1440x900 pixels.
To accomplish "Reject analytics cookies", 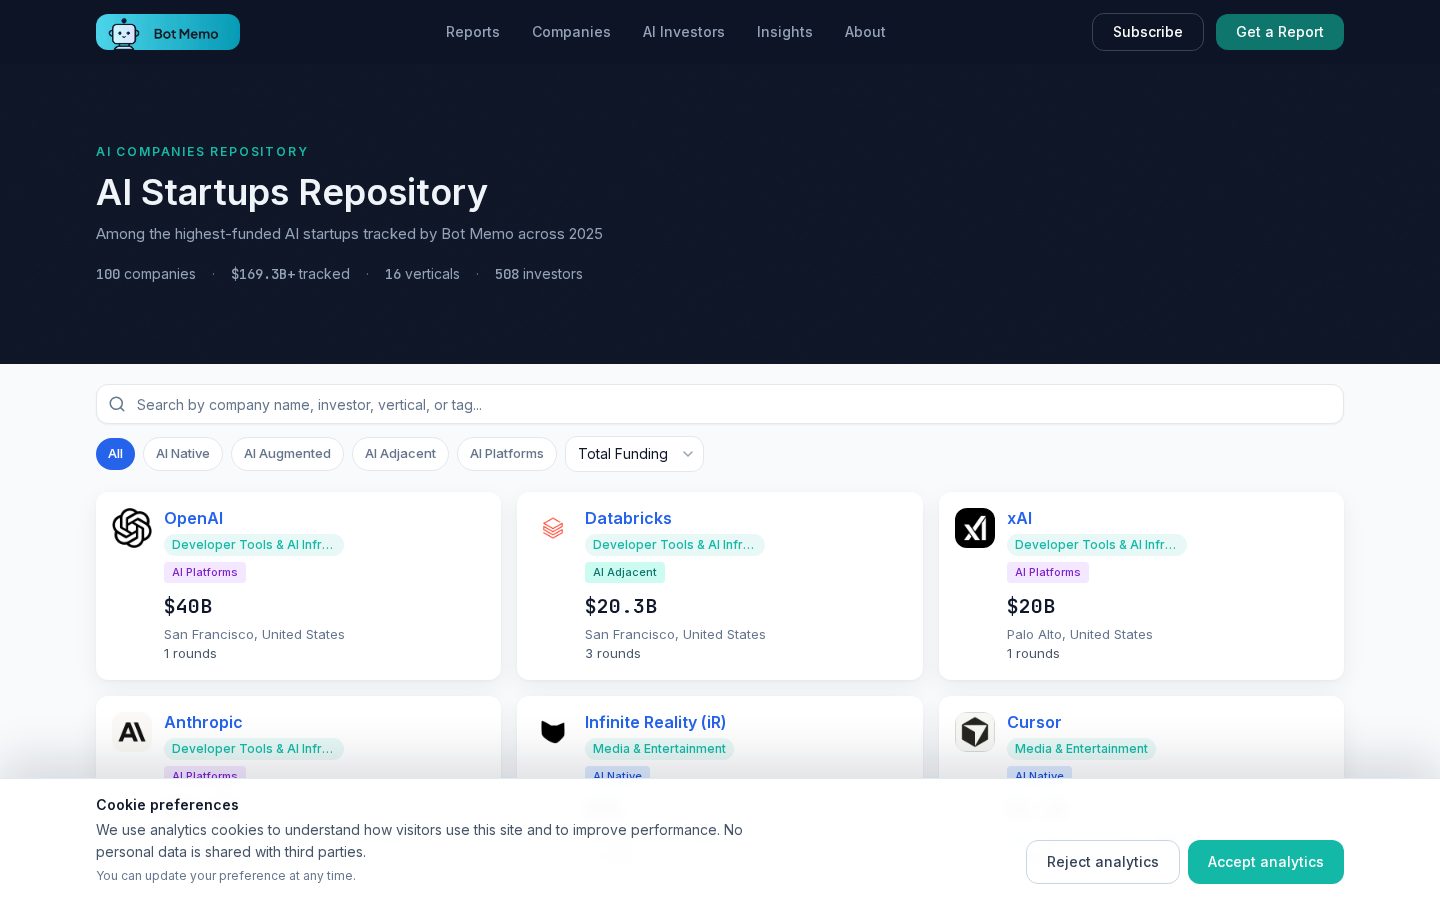I will tap(1103, 862).
